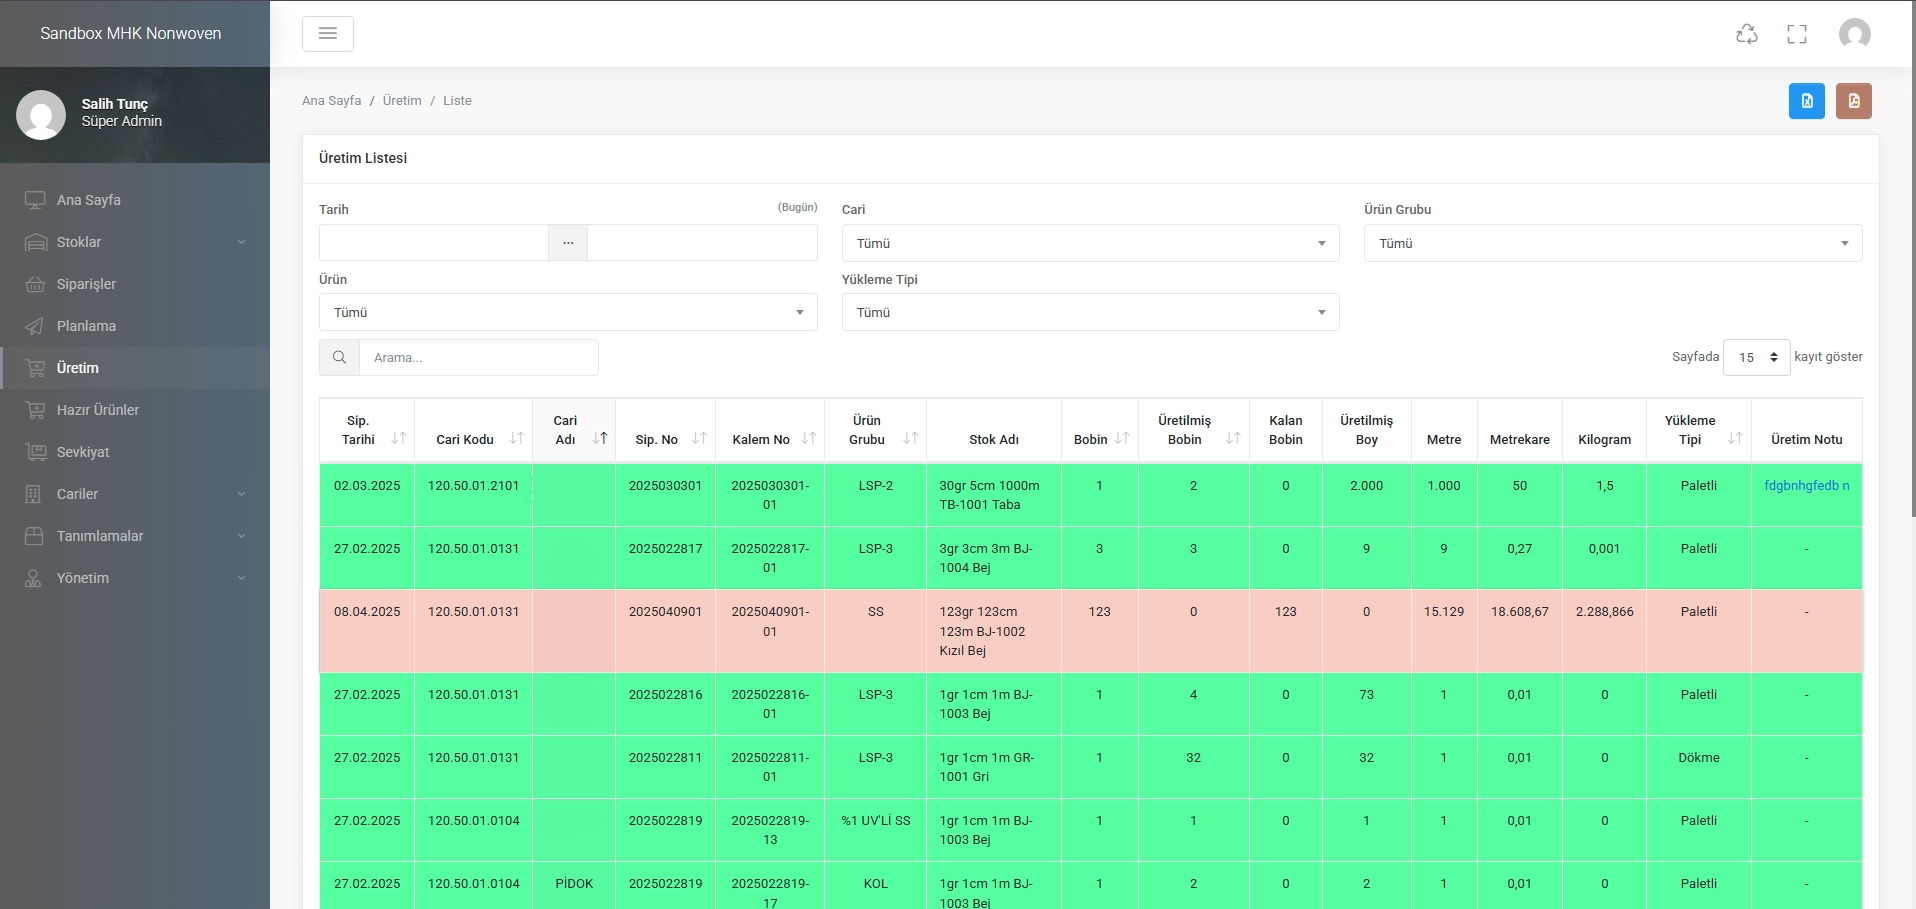Open the Ürün Grubu filter dropdown
Viewport: 1916px width, 909px height.
coord(1613,243)
